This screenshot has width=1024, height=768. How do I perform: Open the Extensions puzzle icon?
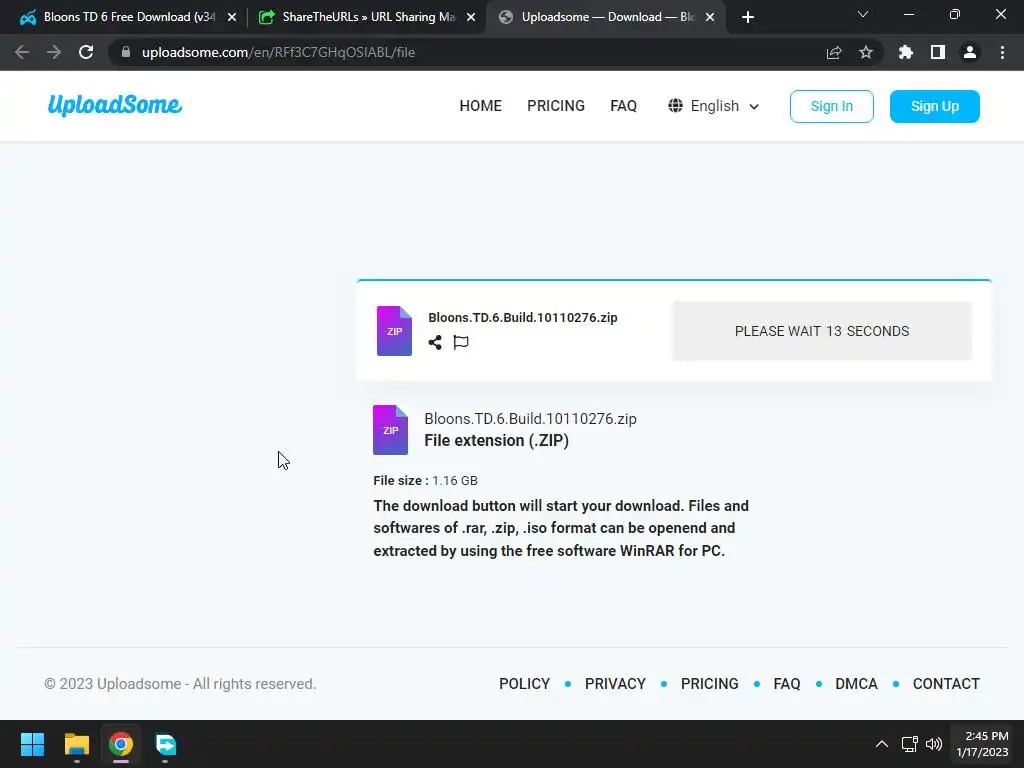[906, 52]
